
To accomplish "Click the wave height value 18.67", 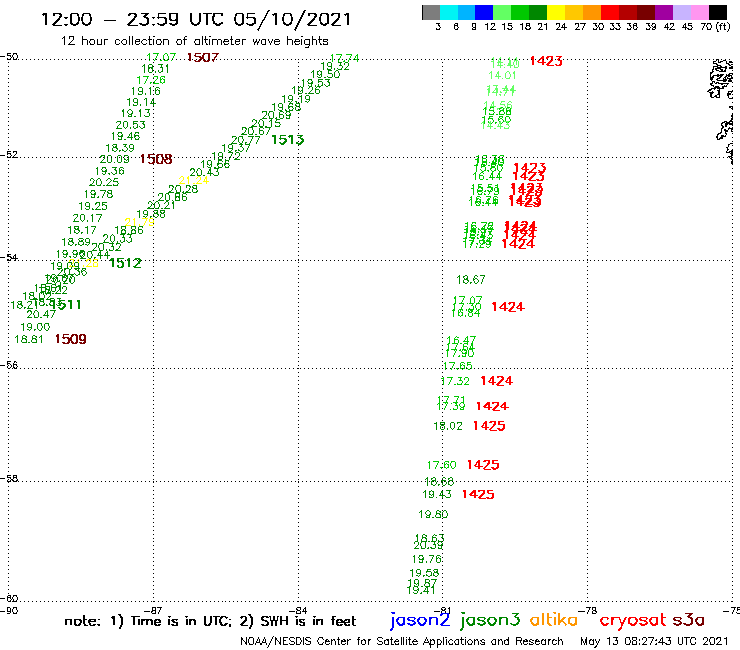I will tap(471, 280).
